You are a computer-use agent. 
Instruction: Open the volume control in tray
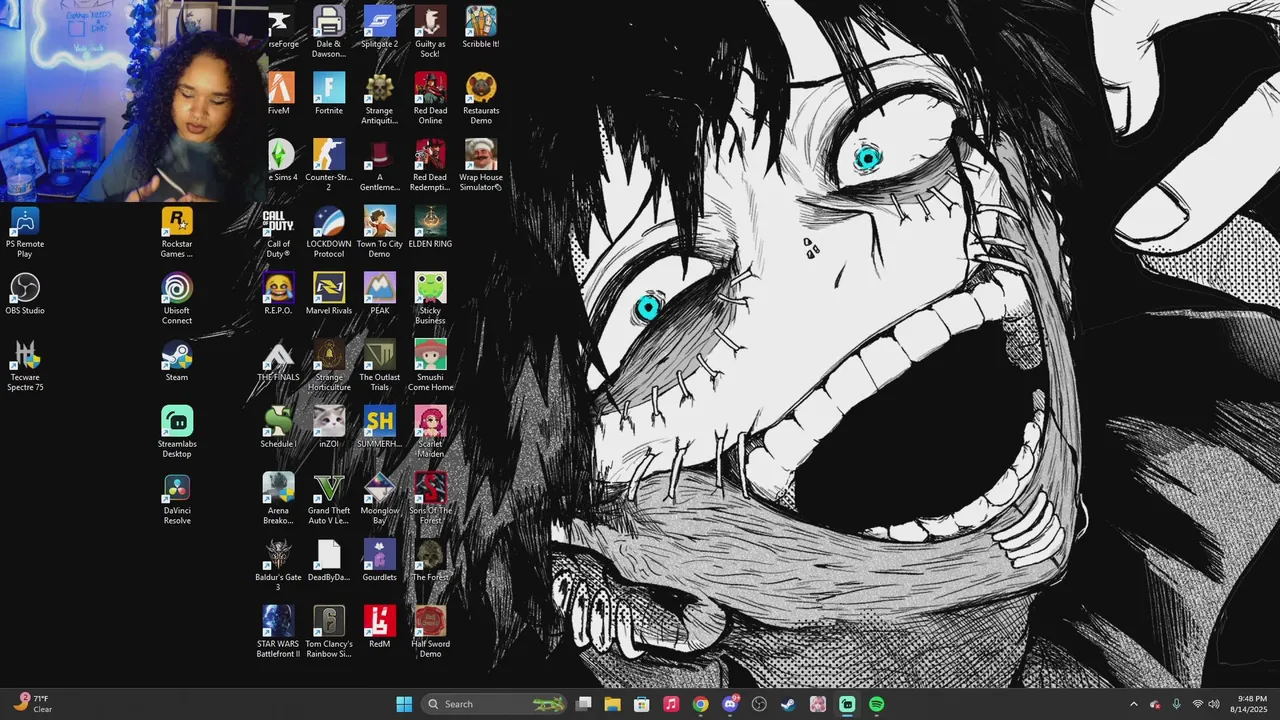point(1214,704)
